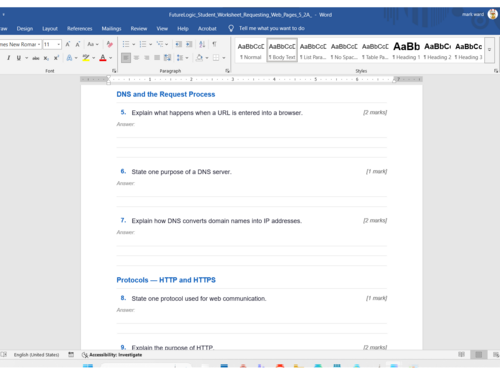
Task: Apply yellow text highlight color
Action: click(86, 58)
